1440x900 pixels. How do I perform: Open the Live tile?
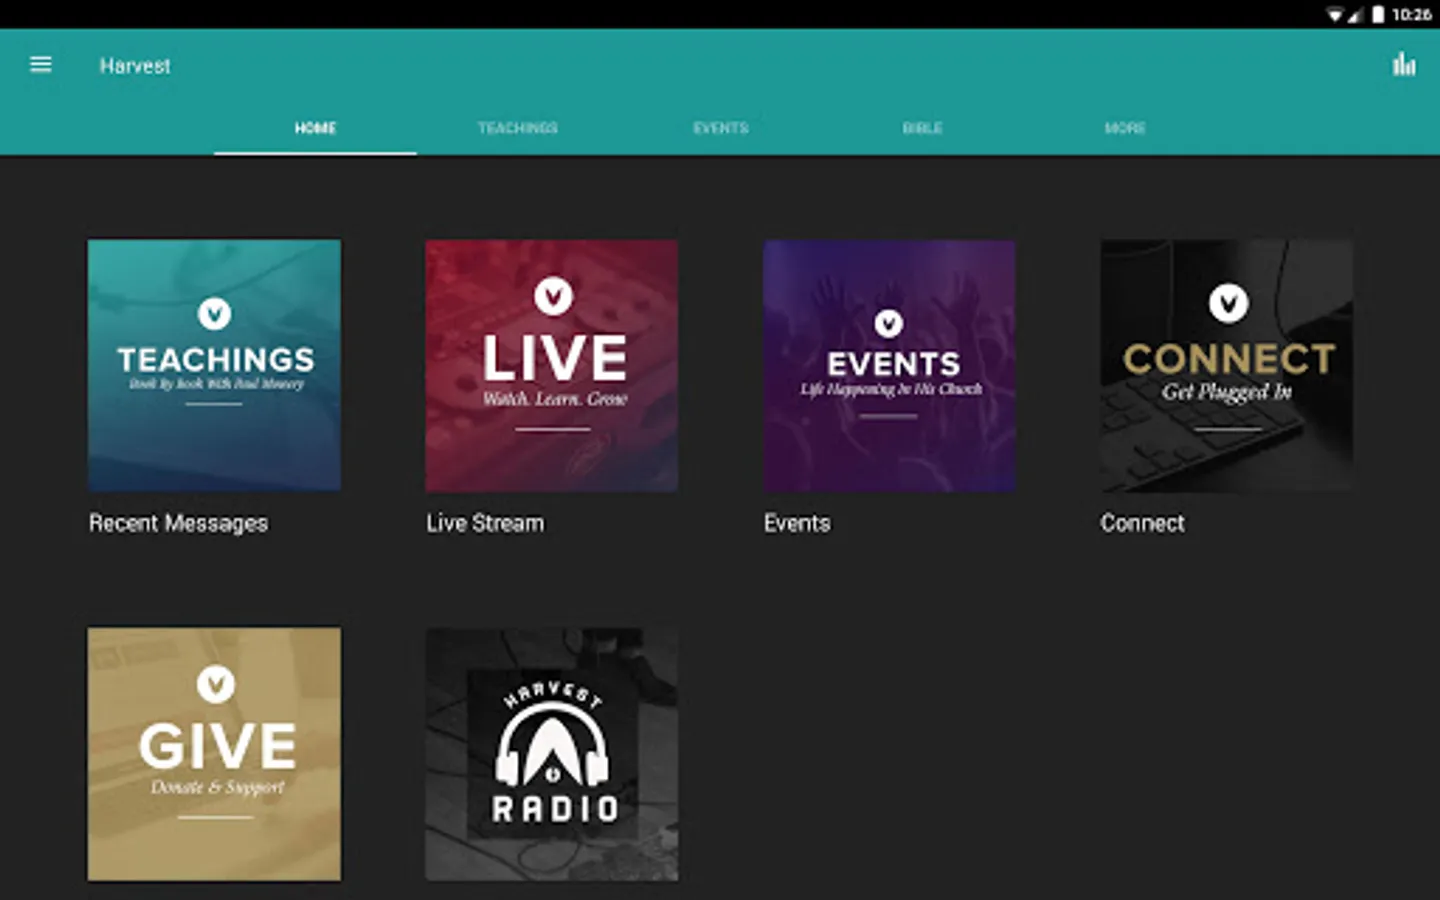(552, 365)
